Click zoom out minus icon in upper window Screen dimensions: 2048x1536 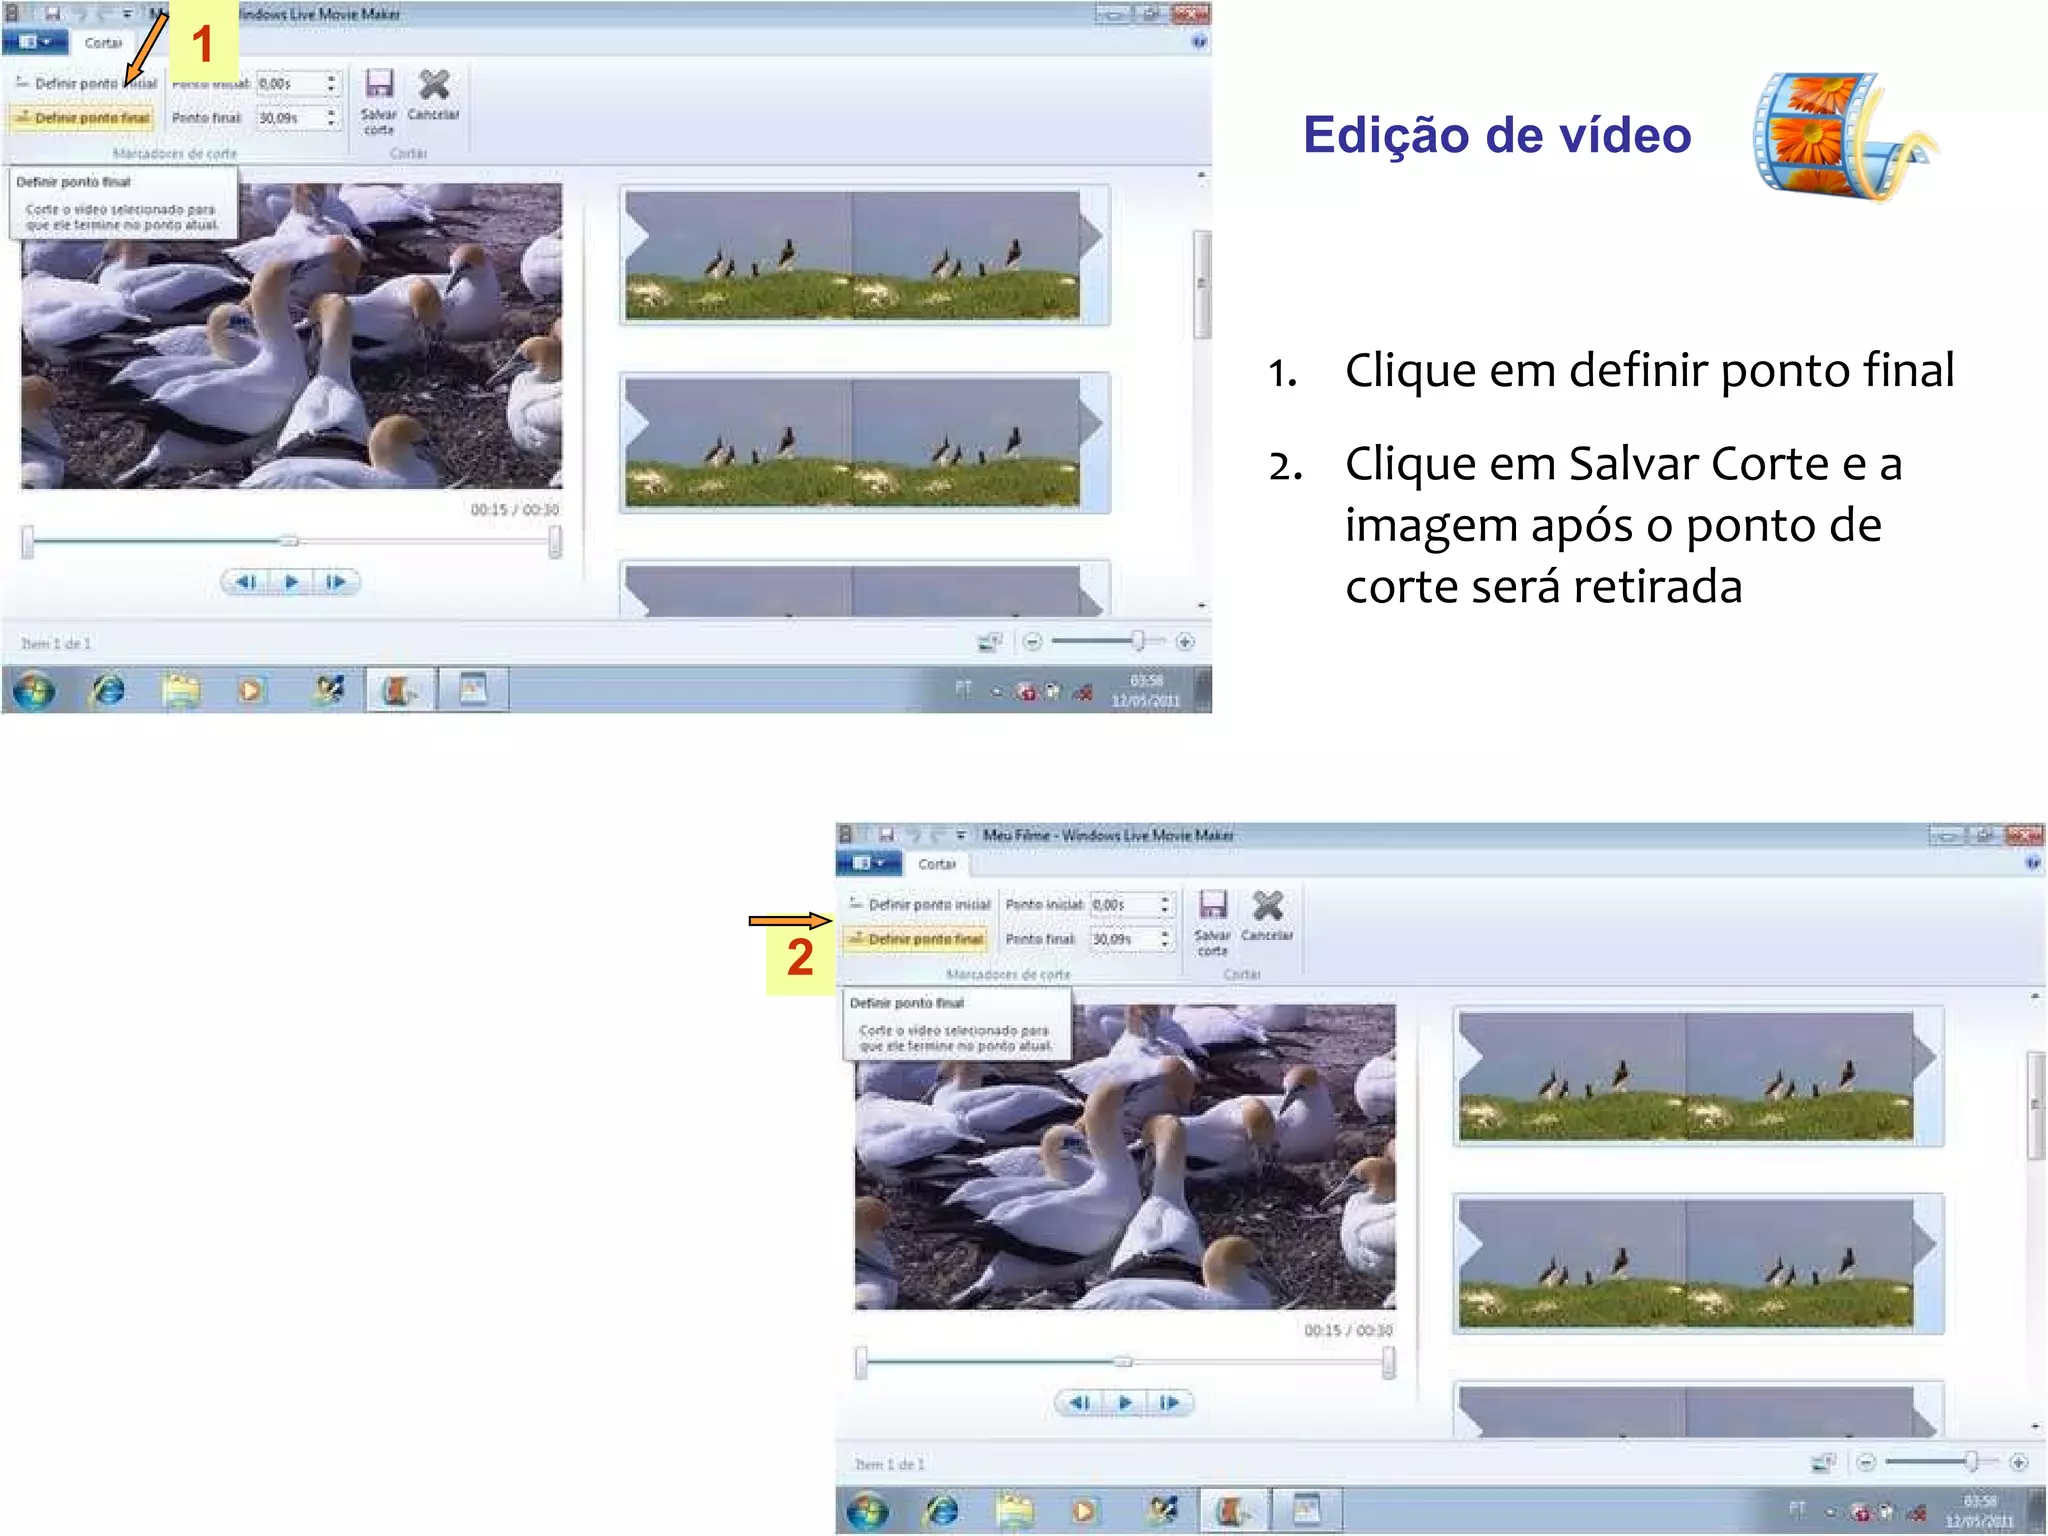click(x=1032, y=641)
